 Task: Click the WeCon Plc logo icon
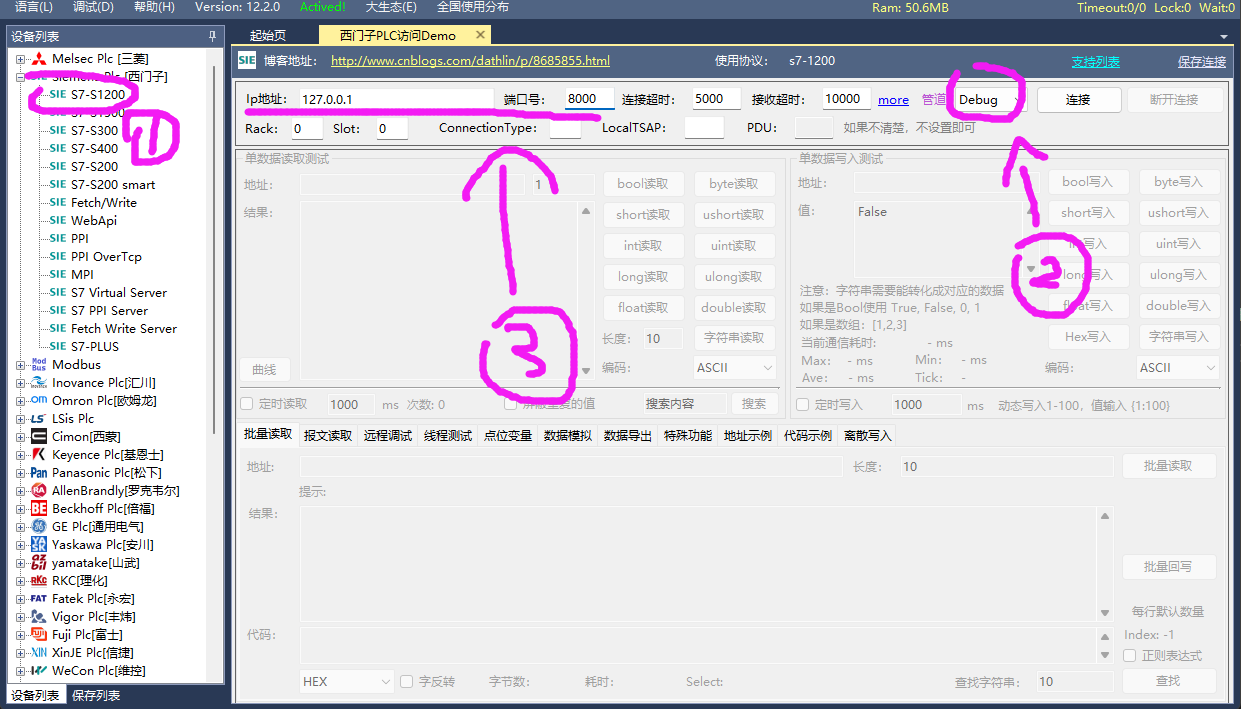click(39, 670)
